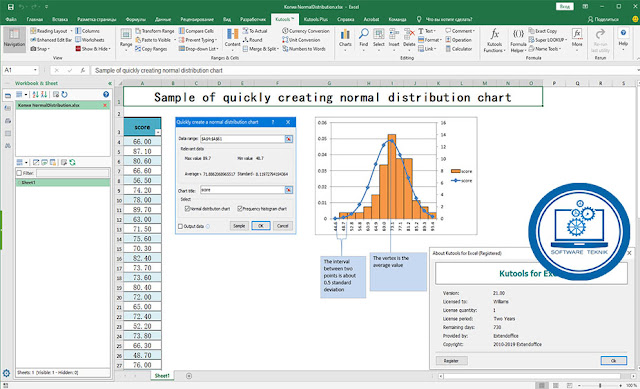Close Копия NormalDistribution.xlsx with red X

pos(105,105)
